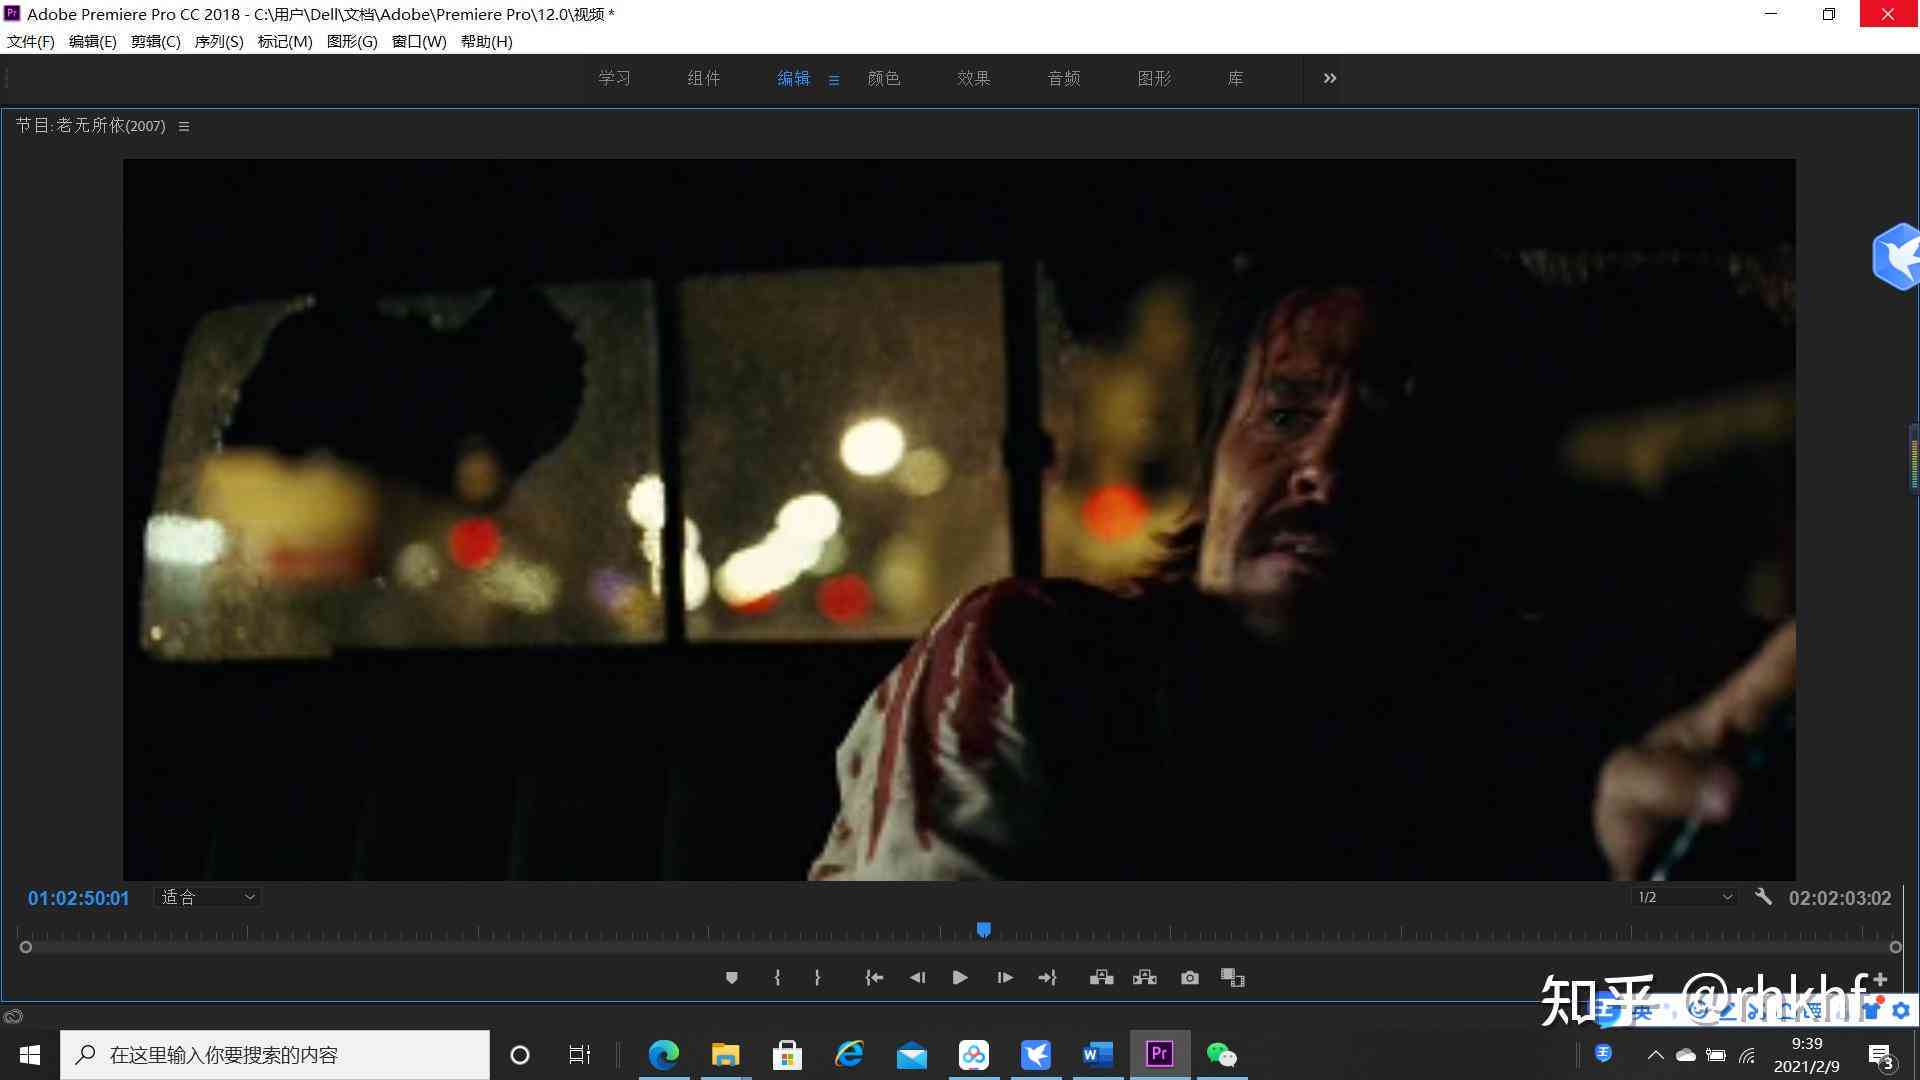
Task: Show more workspaces with double chevron
Action: [x=1330, y=78]
